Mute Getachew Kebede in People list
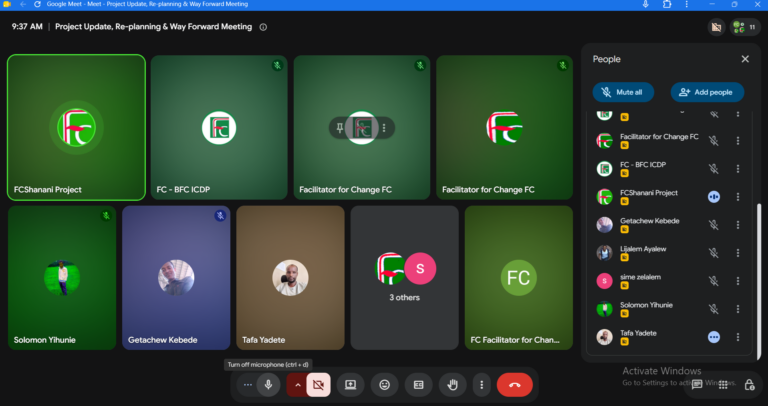 coord(714,225)
